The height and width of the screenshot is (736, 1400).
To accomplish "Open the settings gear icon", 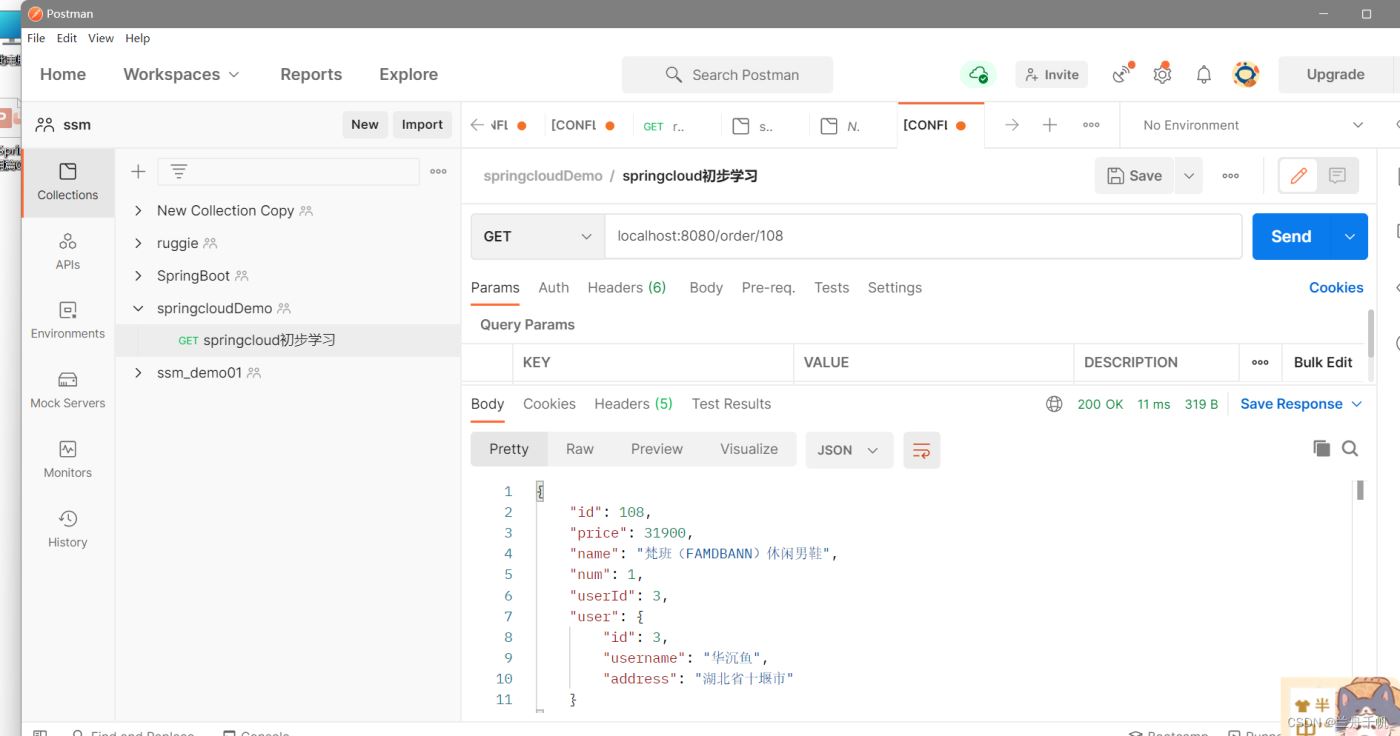I will 1162,74.
